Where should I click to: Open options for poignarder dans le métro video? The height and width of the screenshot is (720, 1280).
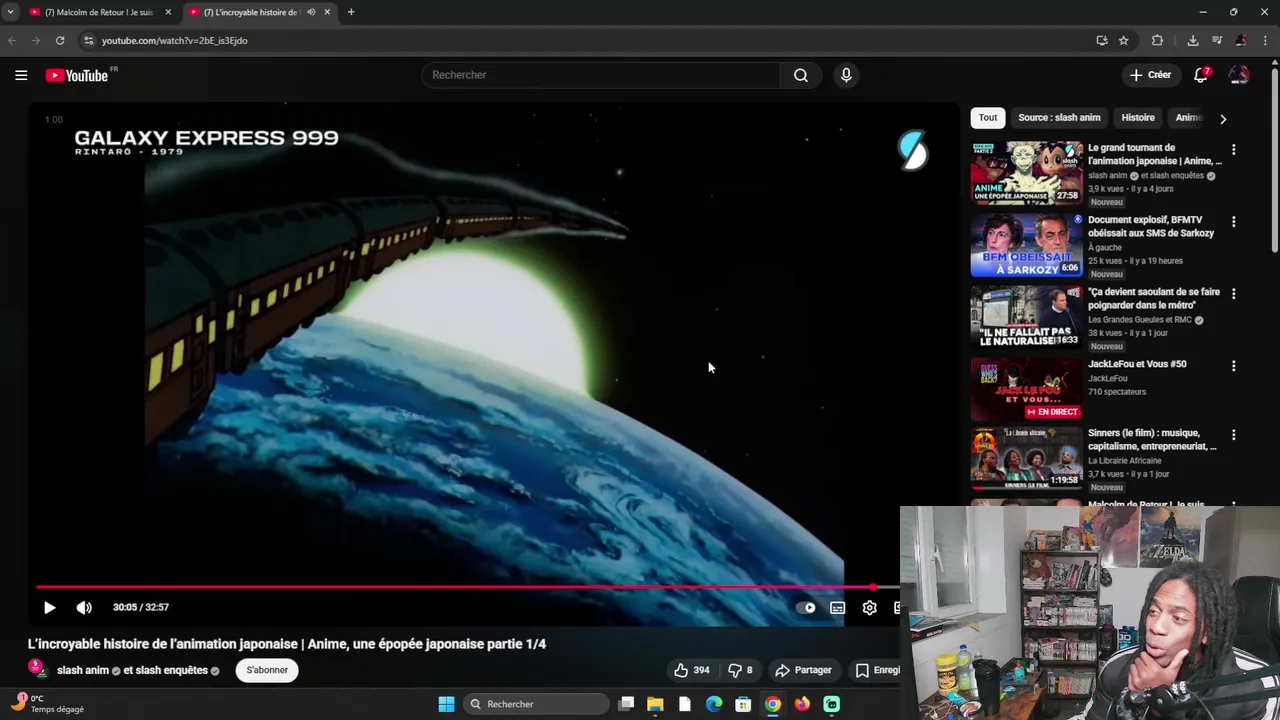(1233, 294)
